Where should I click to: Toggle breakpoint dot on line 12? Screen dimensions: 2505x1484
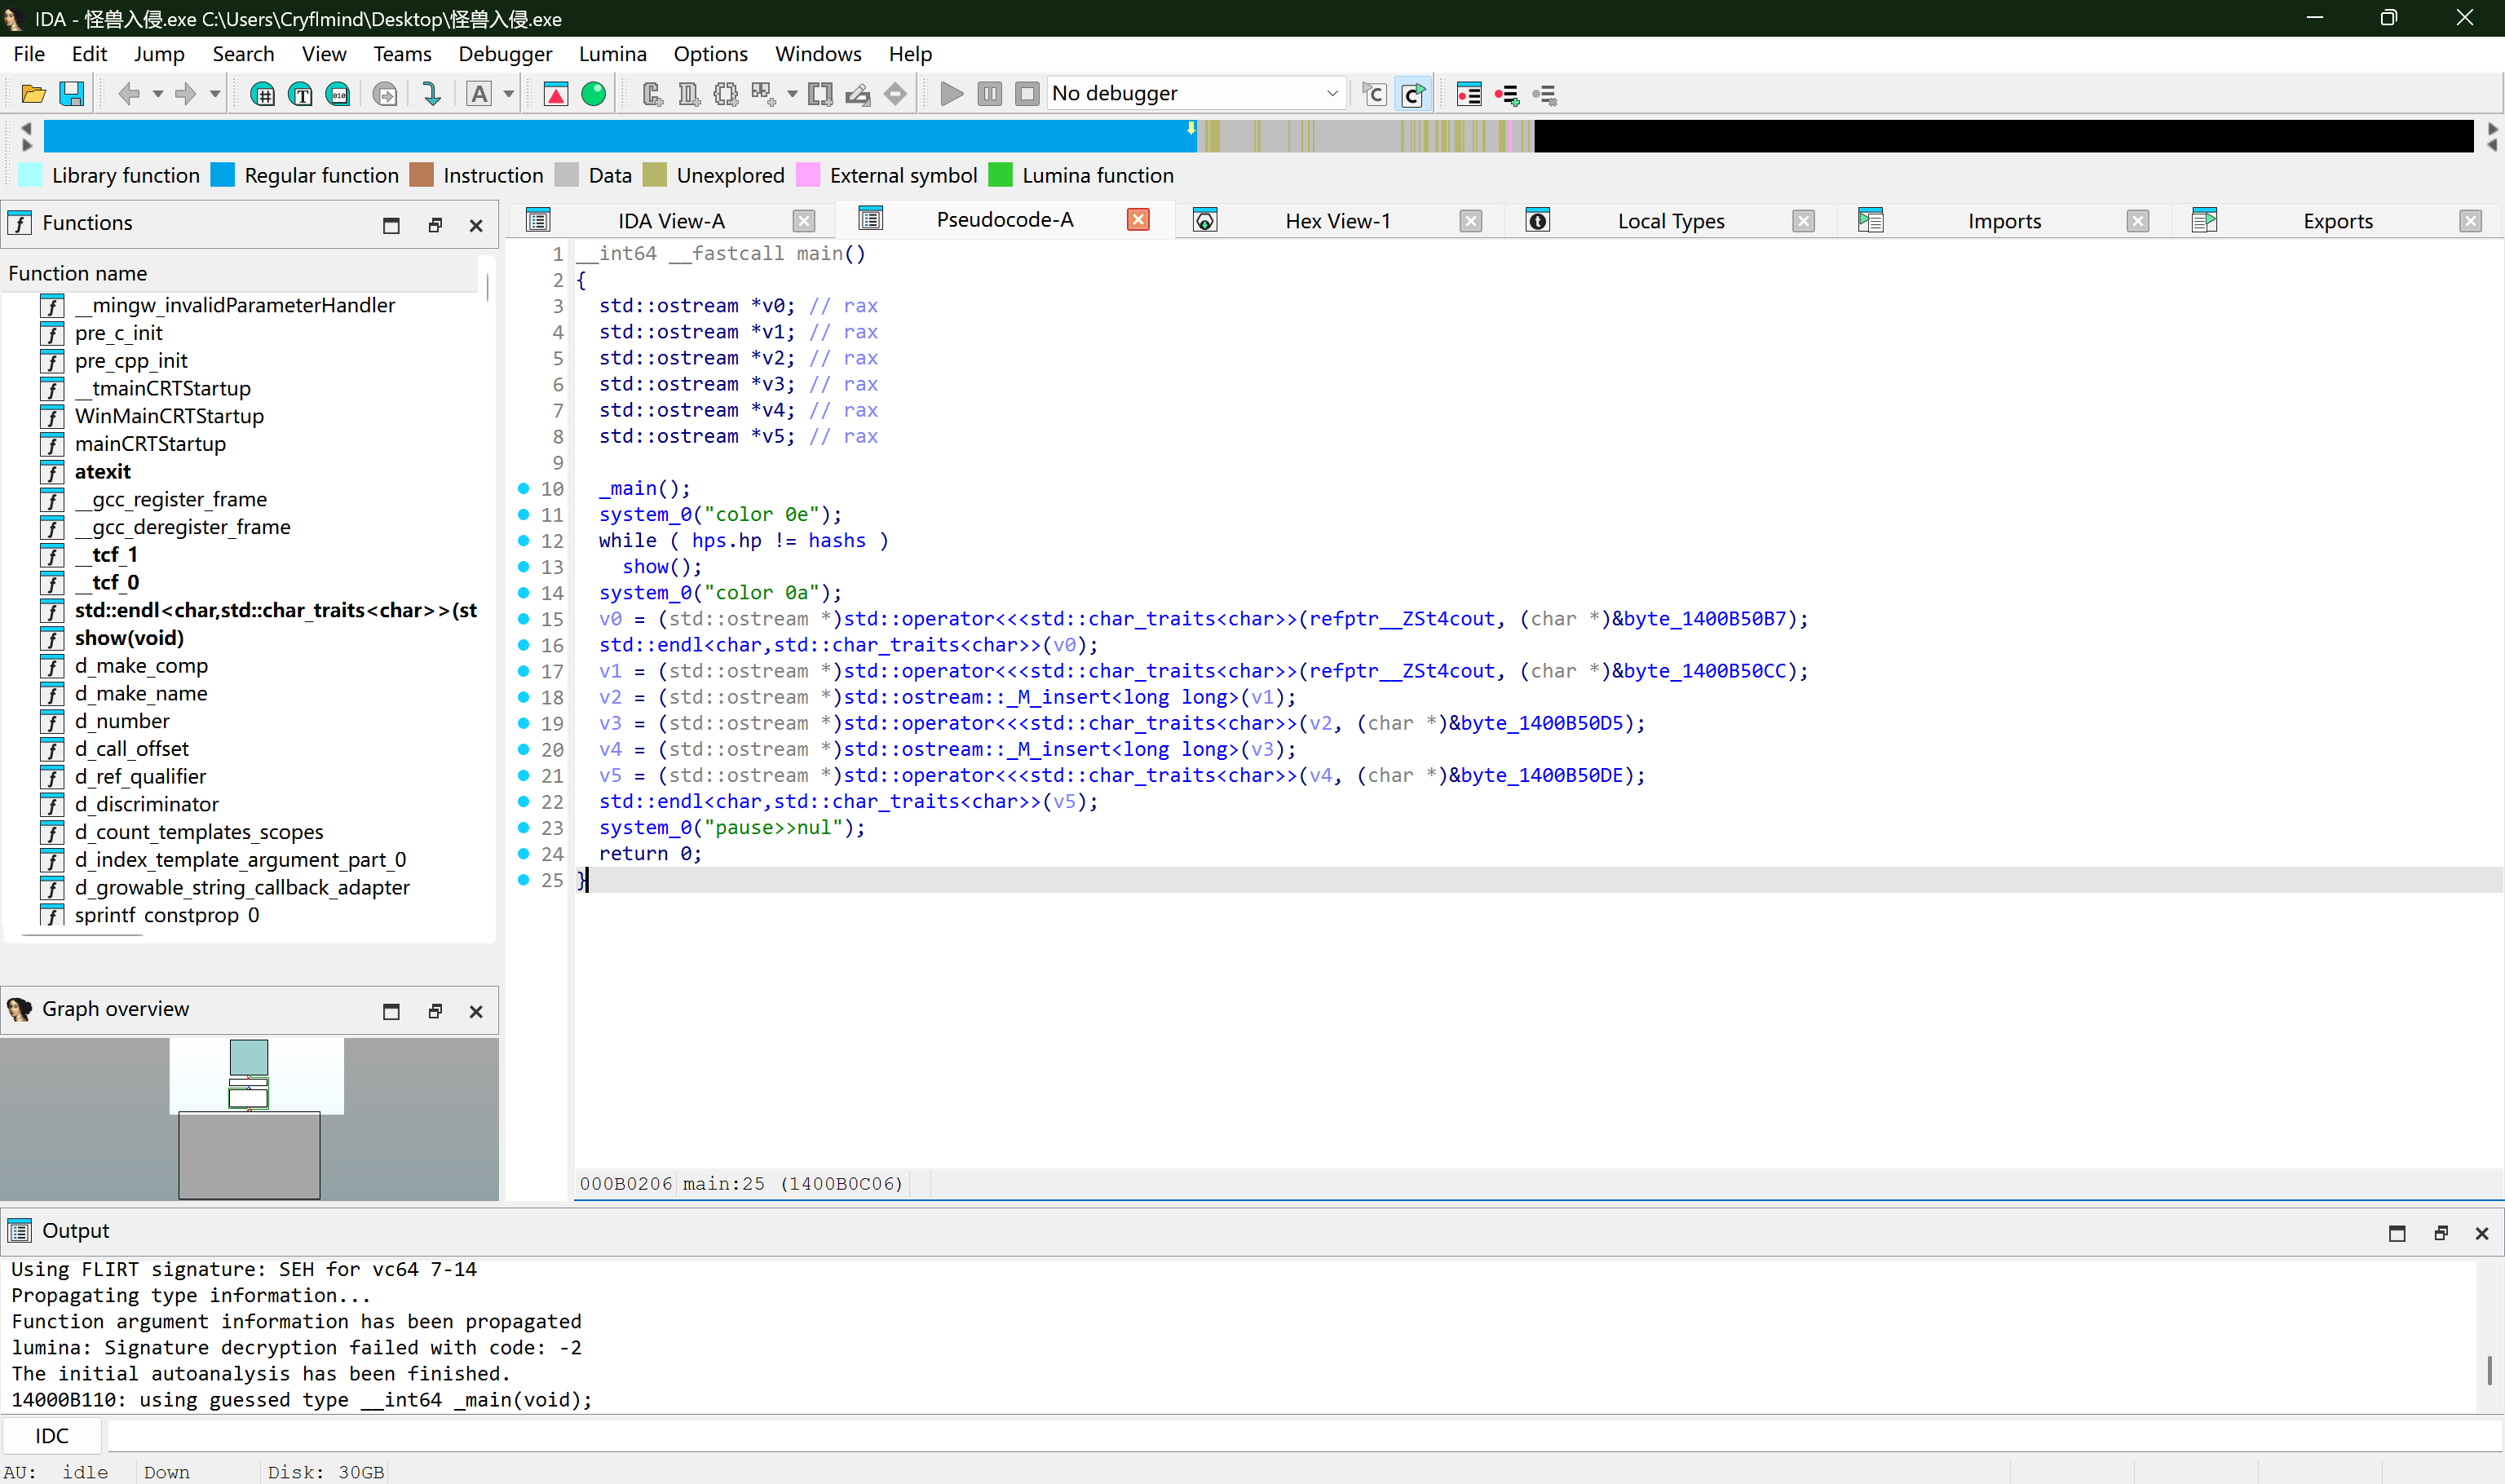click(x=523, y=541)
